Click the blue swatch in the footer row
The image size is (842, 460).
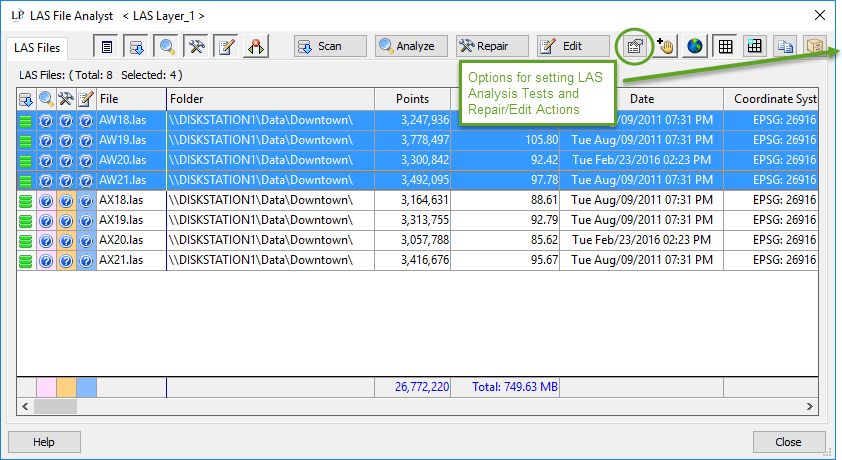[x=86, y=388]
